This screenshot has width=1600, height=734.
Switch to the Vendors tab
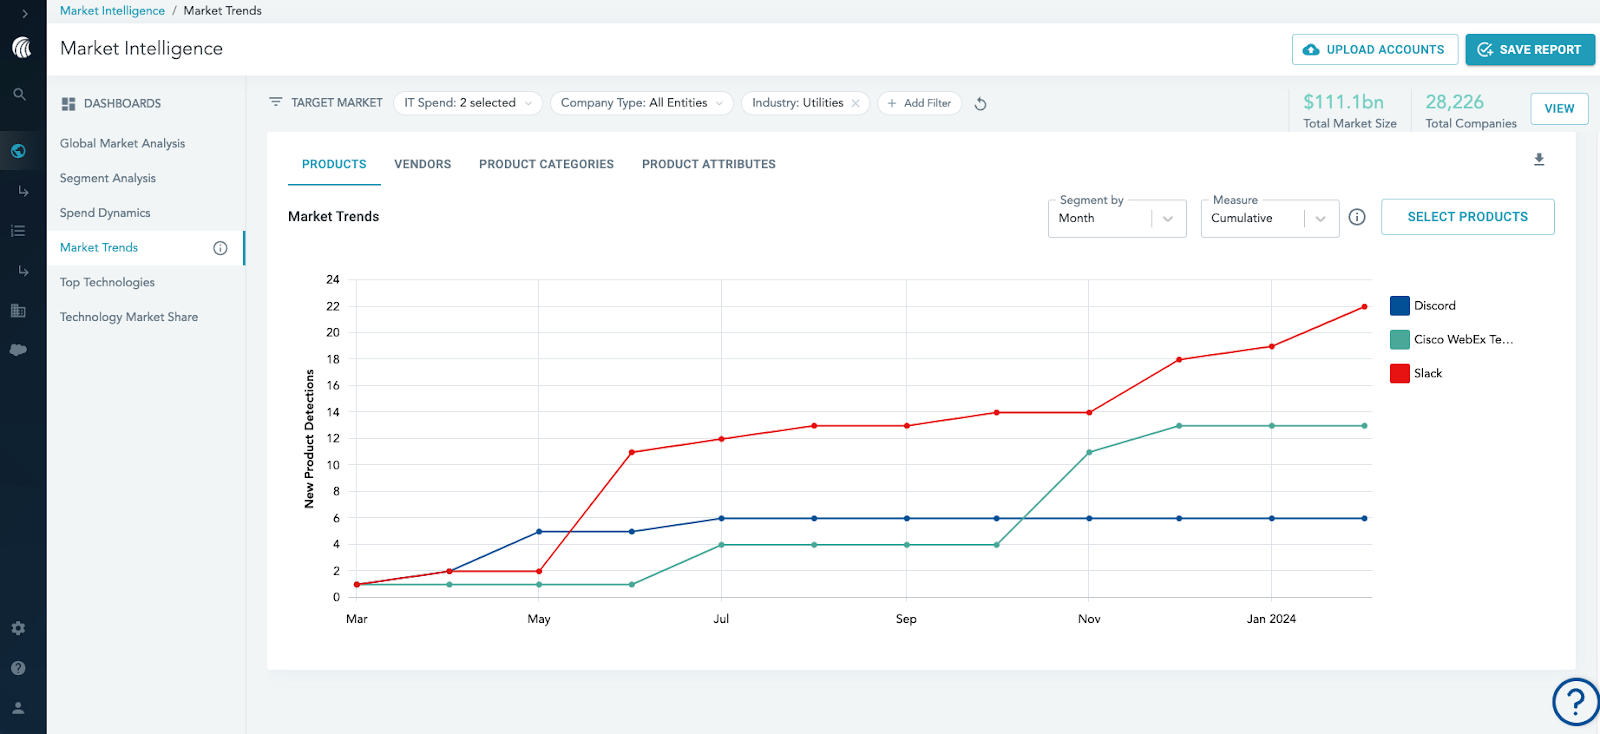pyautogui.click(x=422, y=164)
